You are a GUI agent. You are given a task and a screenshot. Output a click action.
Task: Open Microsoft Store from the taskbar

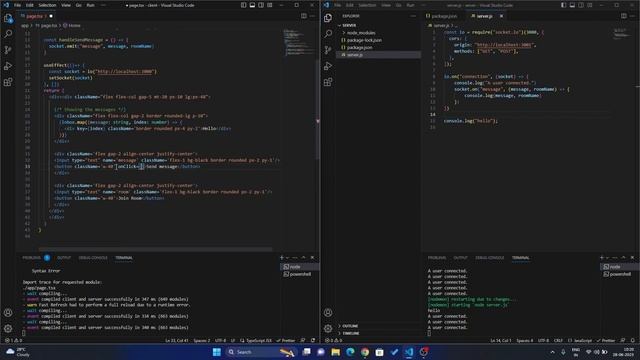[380, 352]
